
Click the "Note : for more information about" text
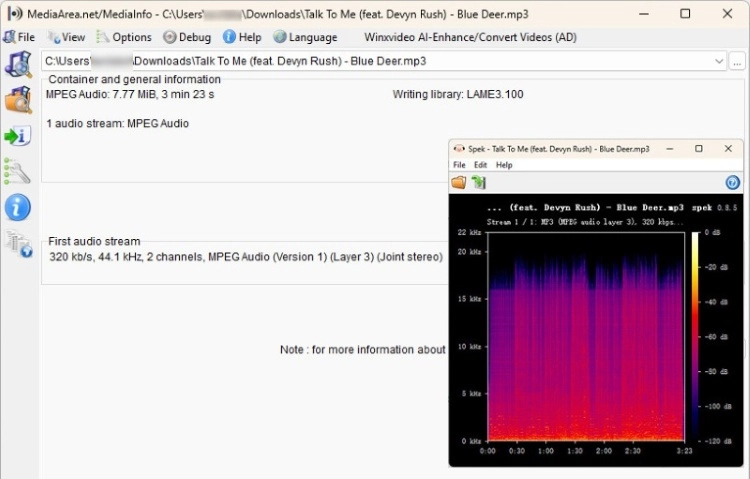pyautogui.click(x=363, y=350)
